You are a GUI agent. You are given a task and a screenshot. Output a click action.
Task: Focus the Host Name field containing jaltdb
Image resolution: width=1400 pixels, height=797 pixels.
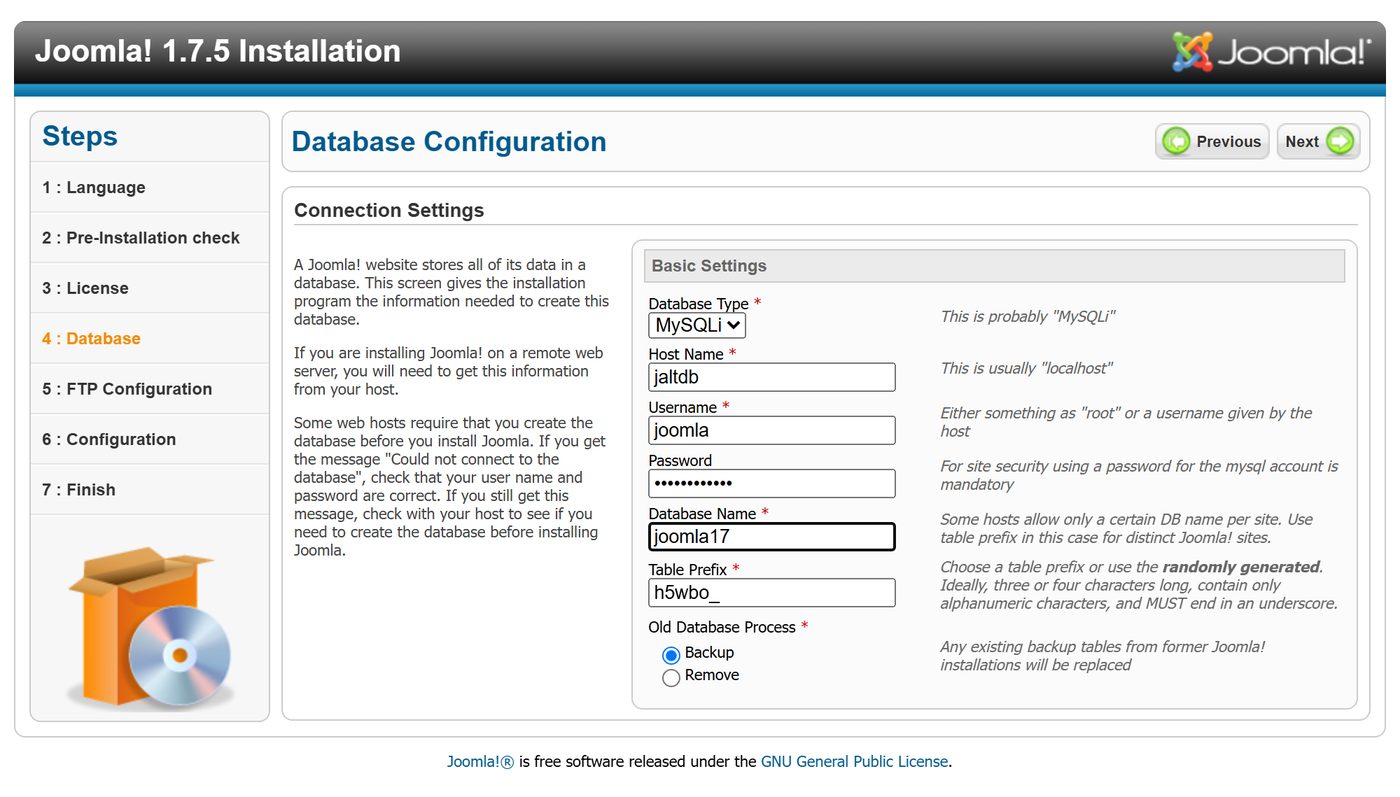pyautogui.click(x=772, y=377)
